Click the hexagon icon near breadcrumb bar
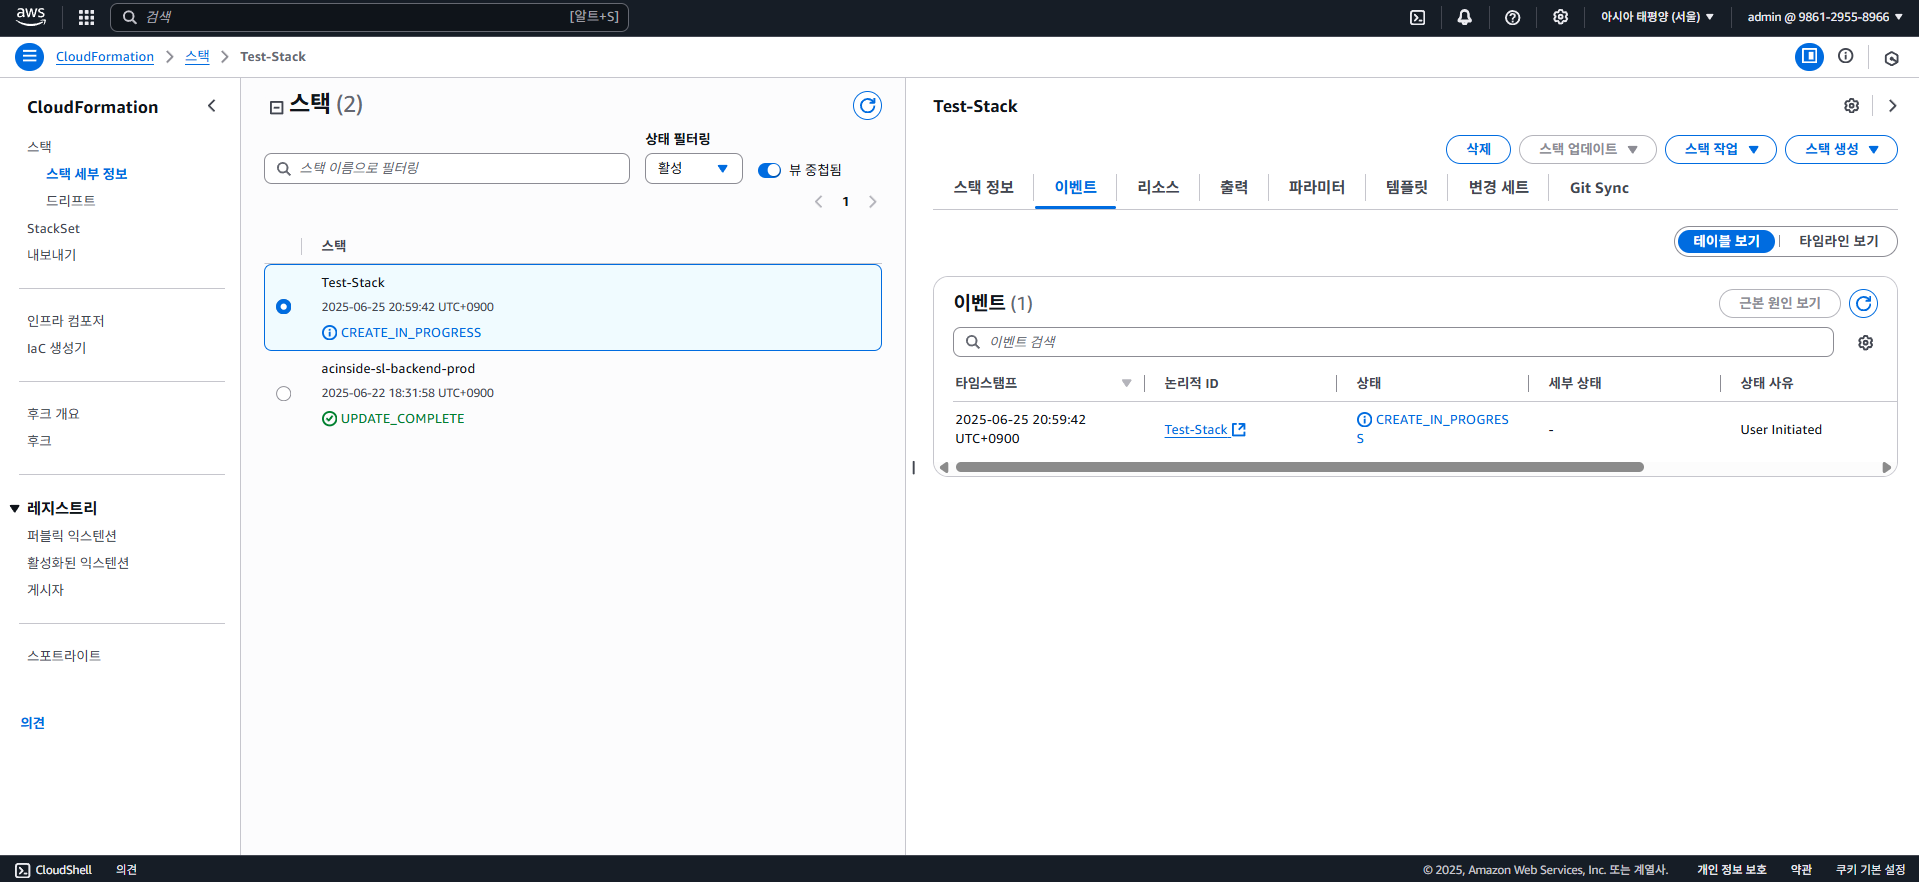 [1891, 58]
